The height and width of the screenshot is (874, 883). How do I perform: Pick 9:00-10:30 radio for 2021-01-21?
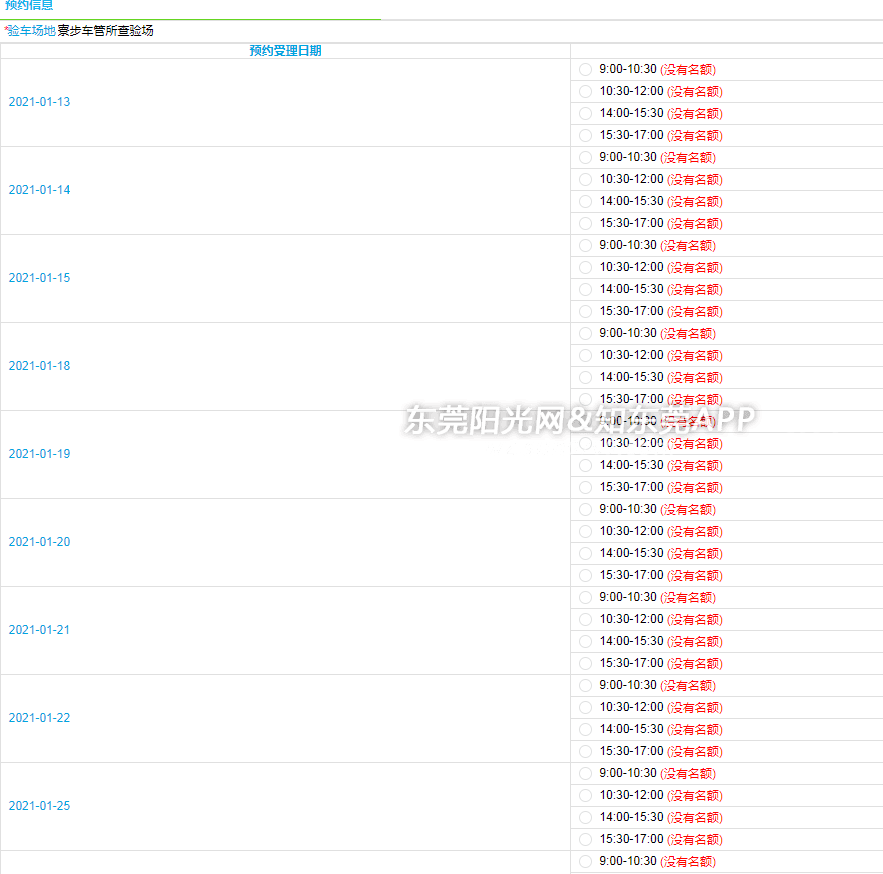click(586, 598)
